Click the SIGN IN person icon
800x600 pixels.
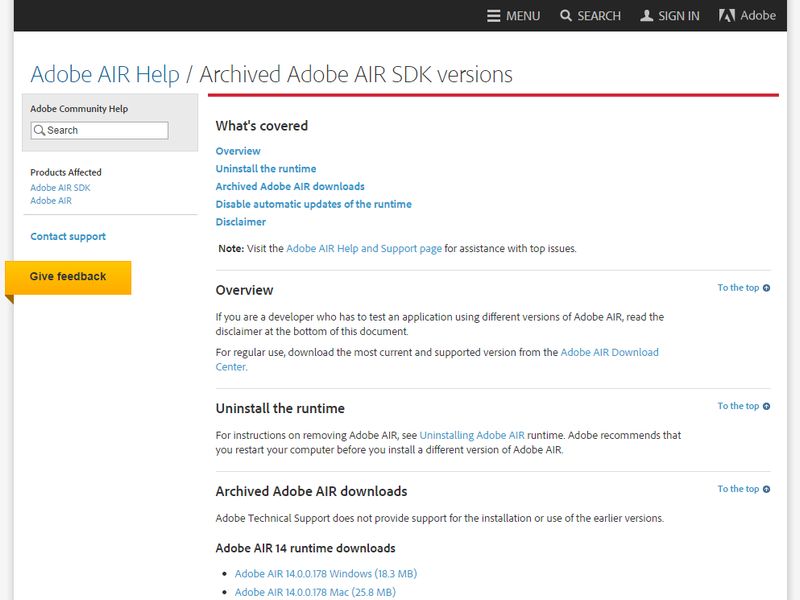(x=646, y=16)
